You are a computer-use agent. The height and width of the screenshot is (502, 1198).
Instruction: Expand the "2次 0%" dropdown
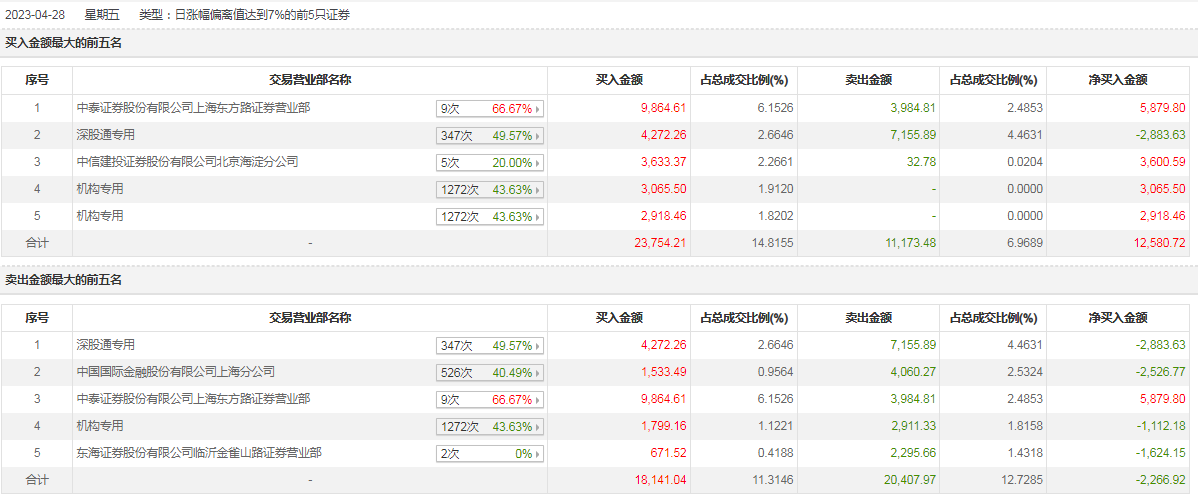tap(490, 454)
